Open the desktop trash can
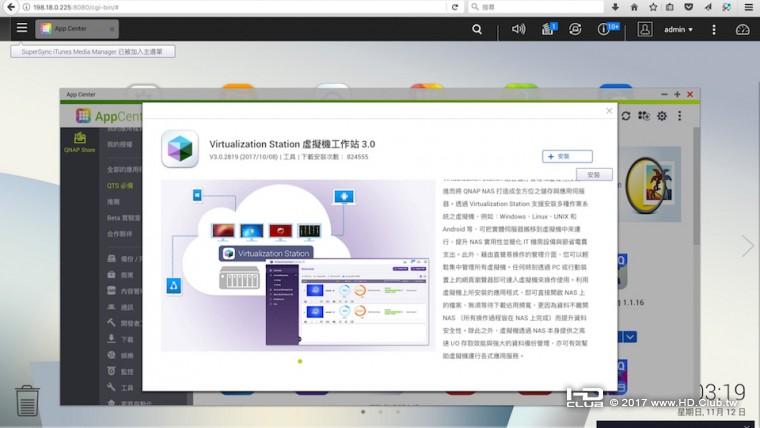 click(27, 400)
